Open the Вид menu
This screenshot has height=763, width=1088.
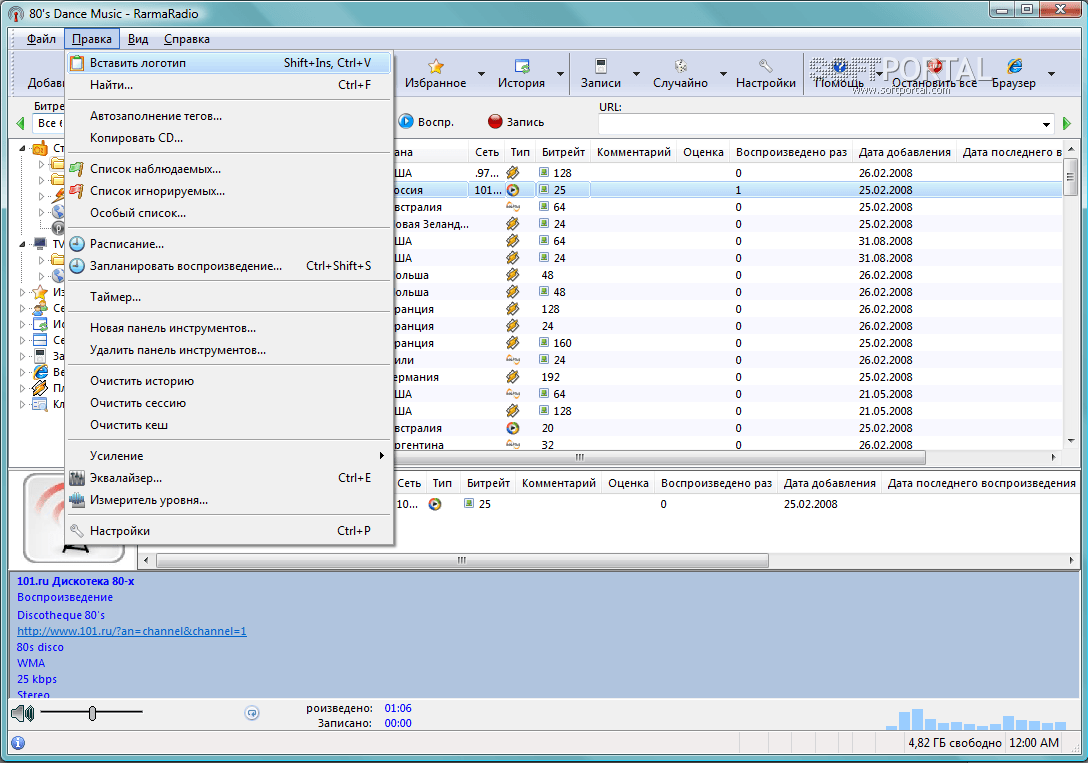[x=138, y=39]
